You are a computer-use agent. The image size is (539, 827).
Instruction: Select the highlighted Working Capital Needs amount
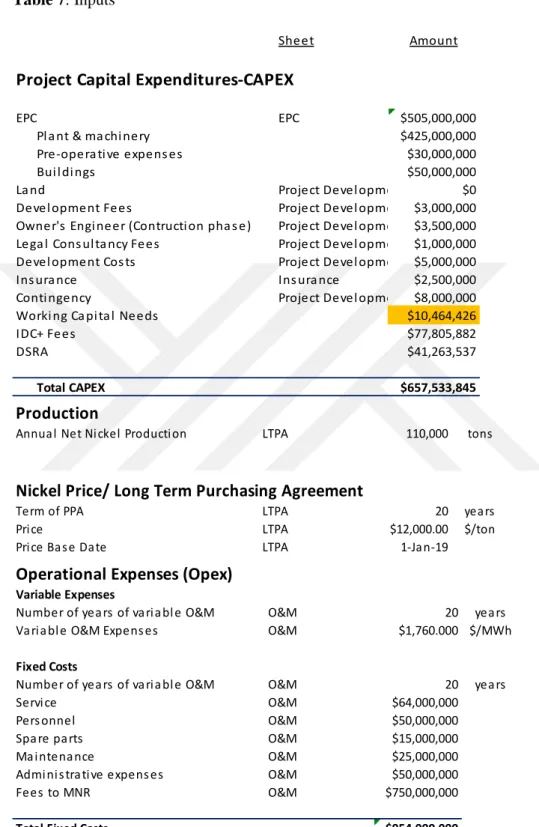(434, 315)
